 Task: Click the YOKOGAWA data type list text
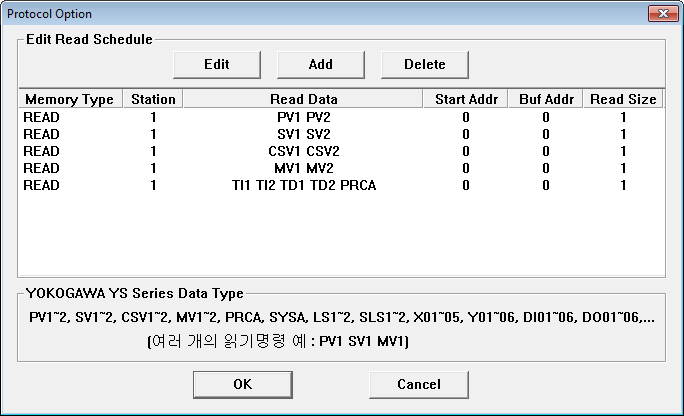(340, 317)
